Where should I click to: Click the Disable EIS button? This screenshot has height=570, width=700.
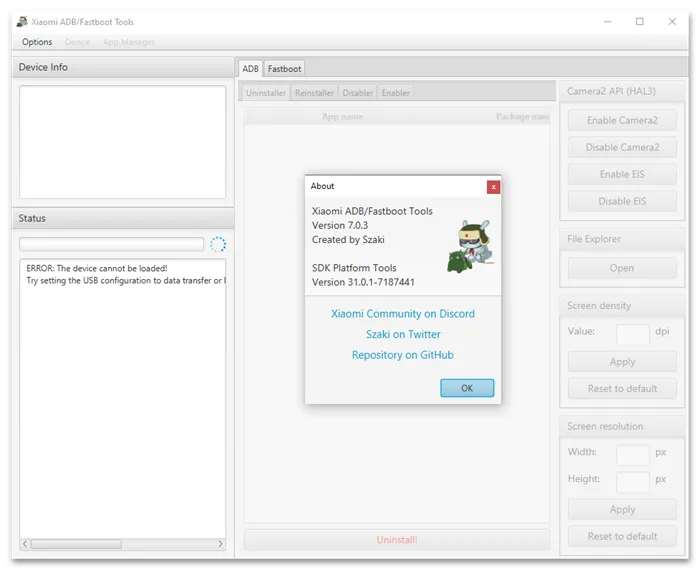coord(622,201)
